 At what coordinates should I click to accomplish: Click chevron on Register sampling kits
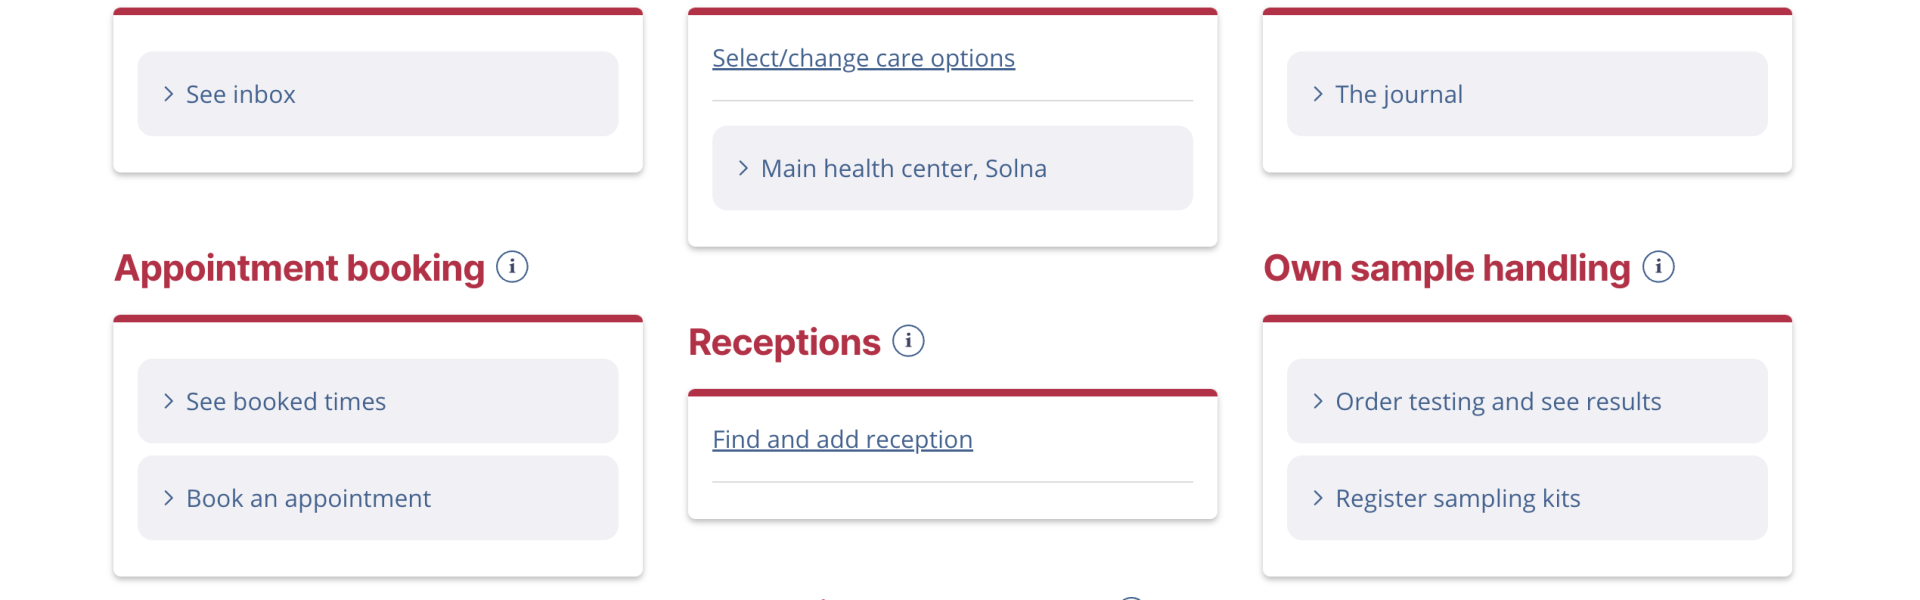pos(1318,498)
